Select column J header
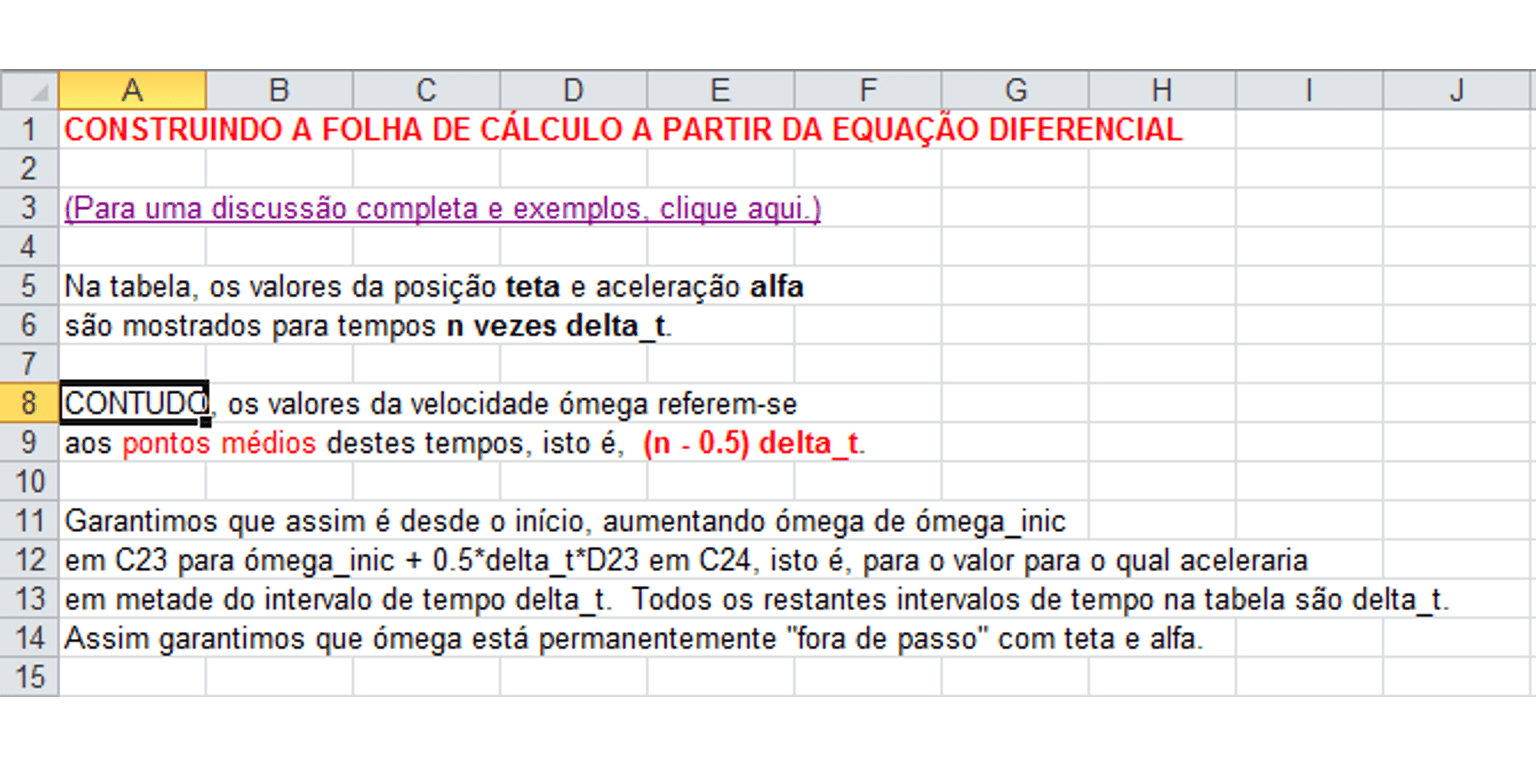This screenshot has height=768, width=1536. pos(1459,90)
